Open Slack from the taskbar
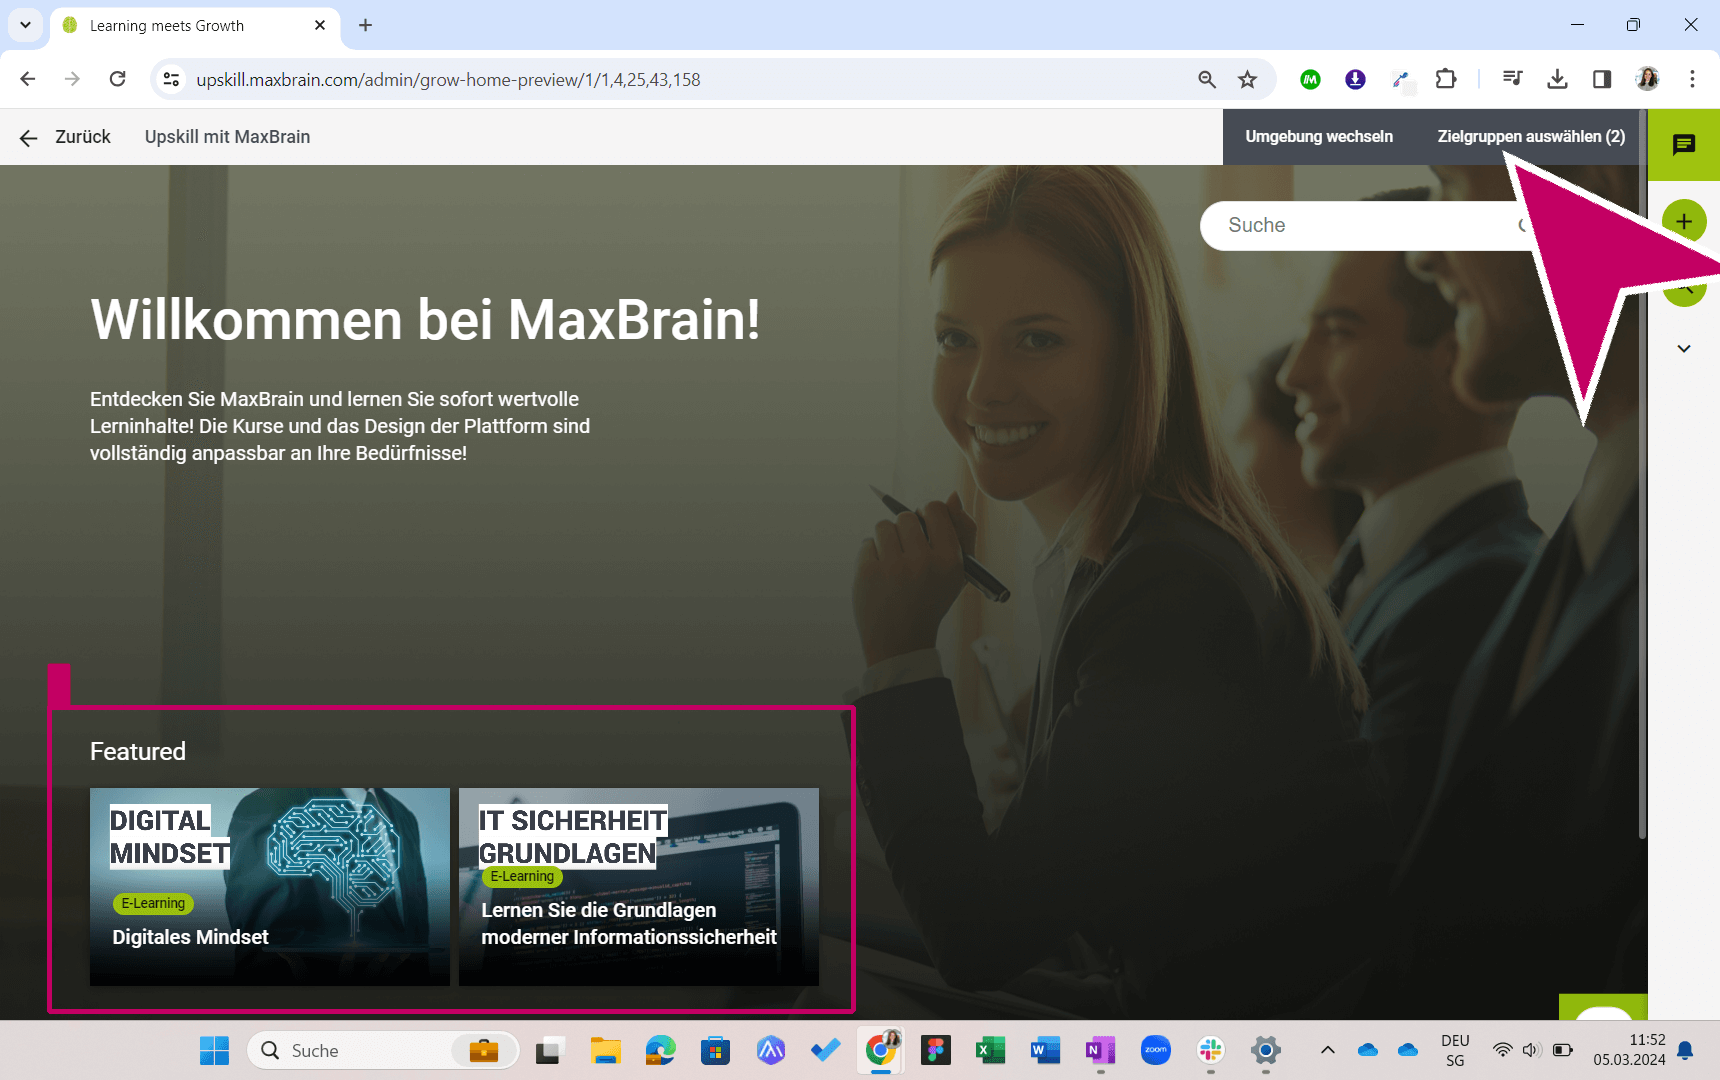Screen dimensions: 1720x1080 pyautogui.click(x=1210, y=1050)
